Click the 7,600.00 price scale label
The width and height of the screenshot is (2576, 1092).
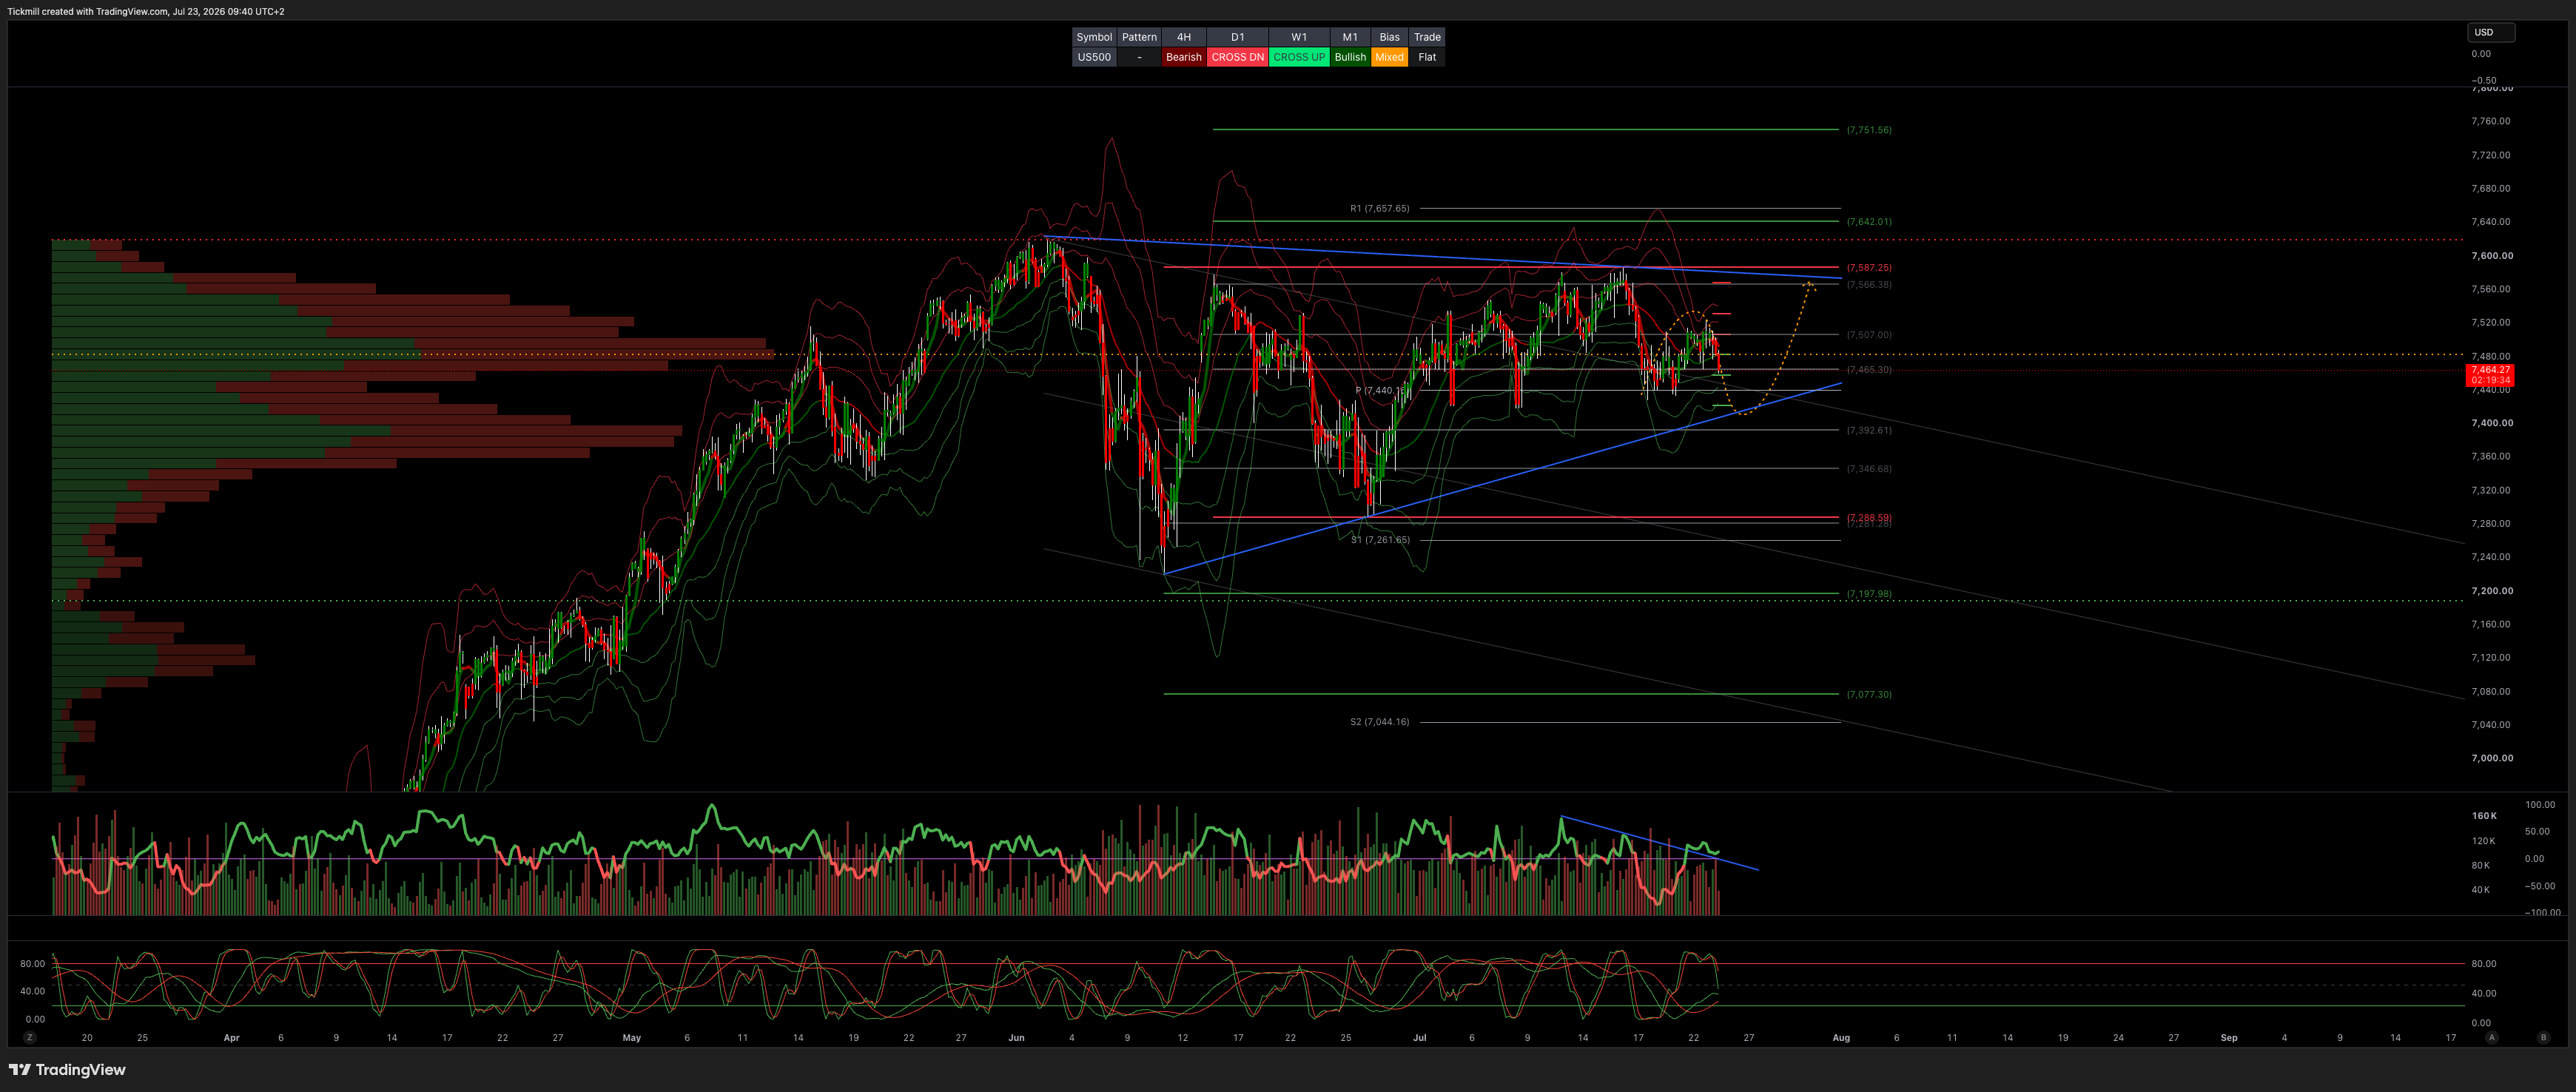(x=2492, y=256)
